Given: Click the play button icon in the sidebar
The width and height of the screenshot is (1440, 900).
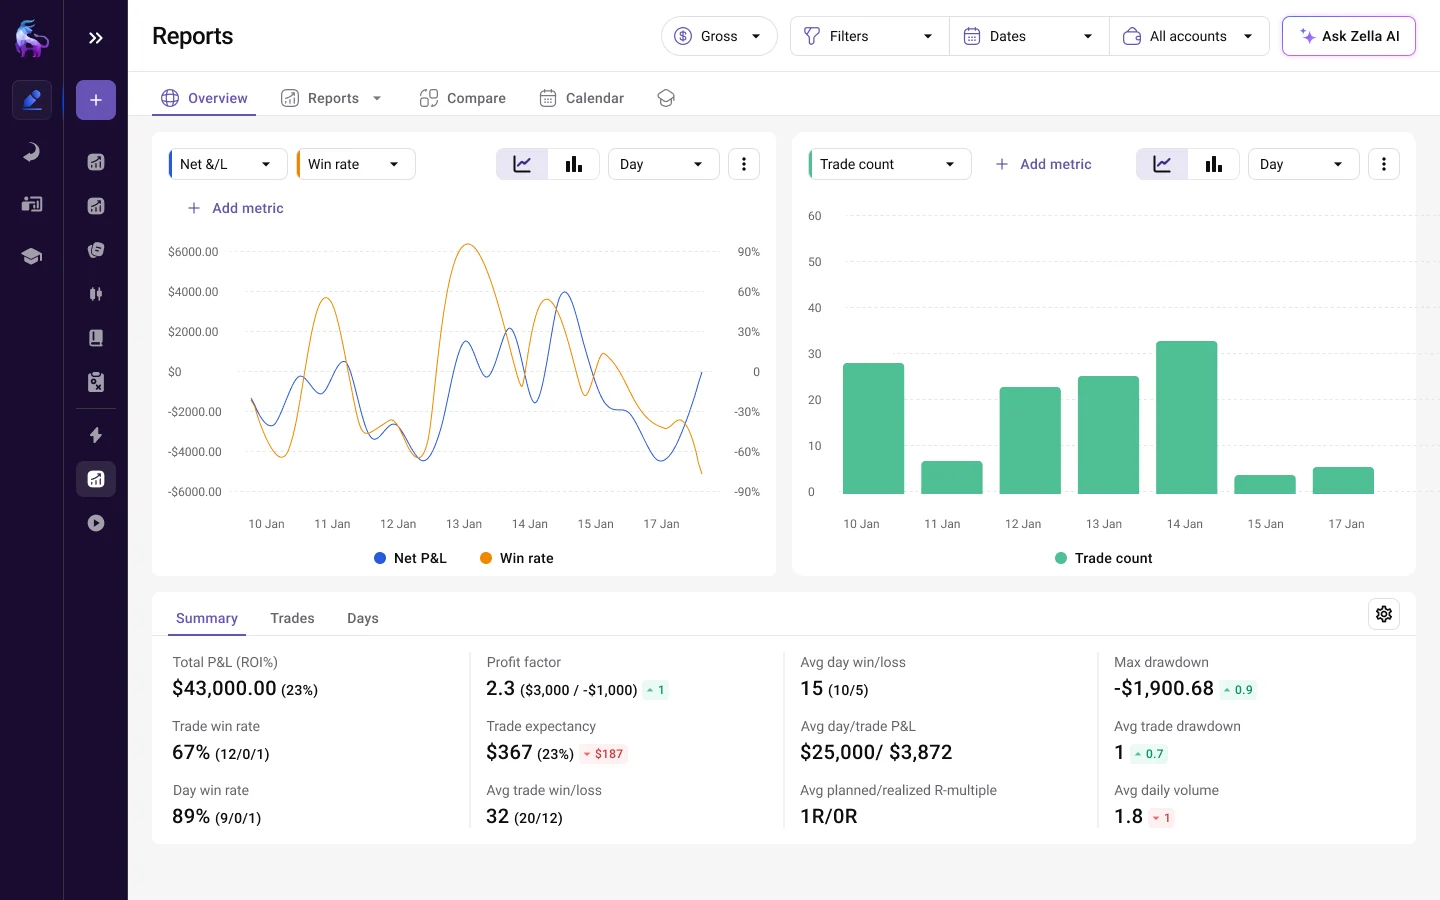Looking at the screenshot, I should [96, 523].
